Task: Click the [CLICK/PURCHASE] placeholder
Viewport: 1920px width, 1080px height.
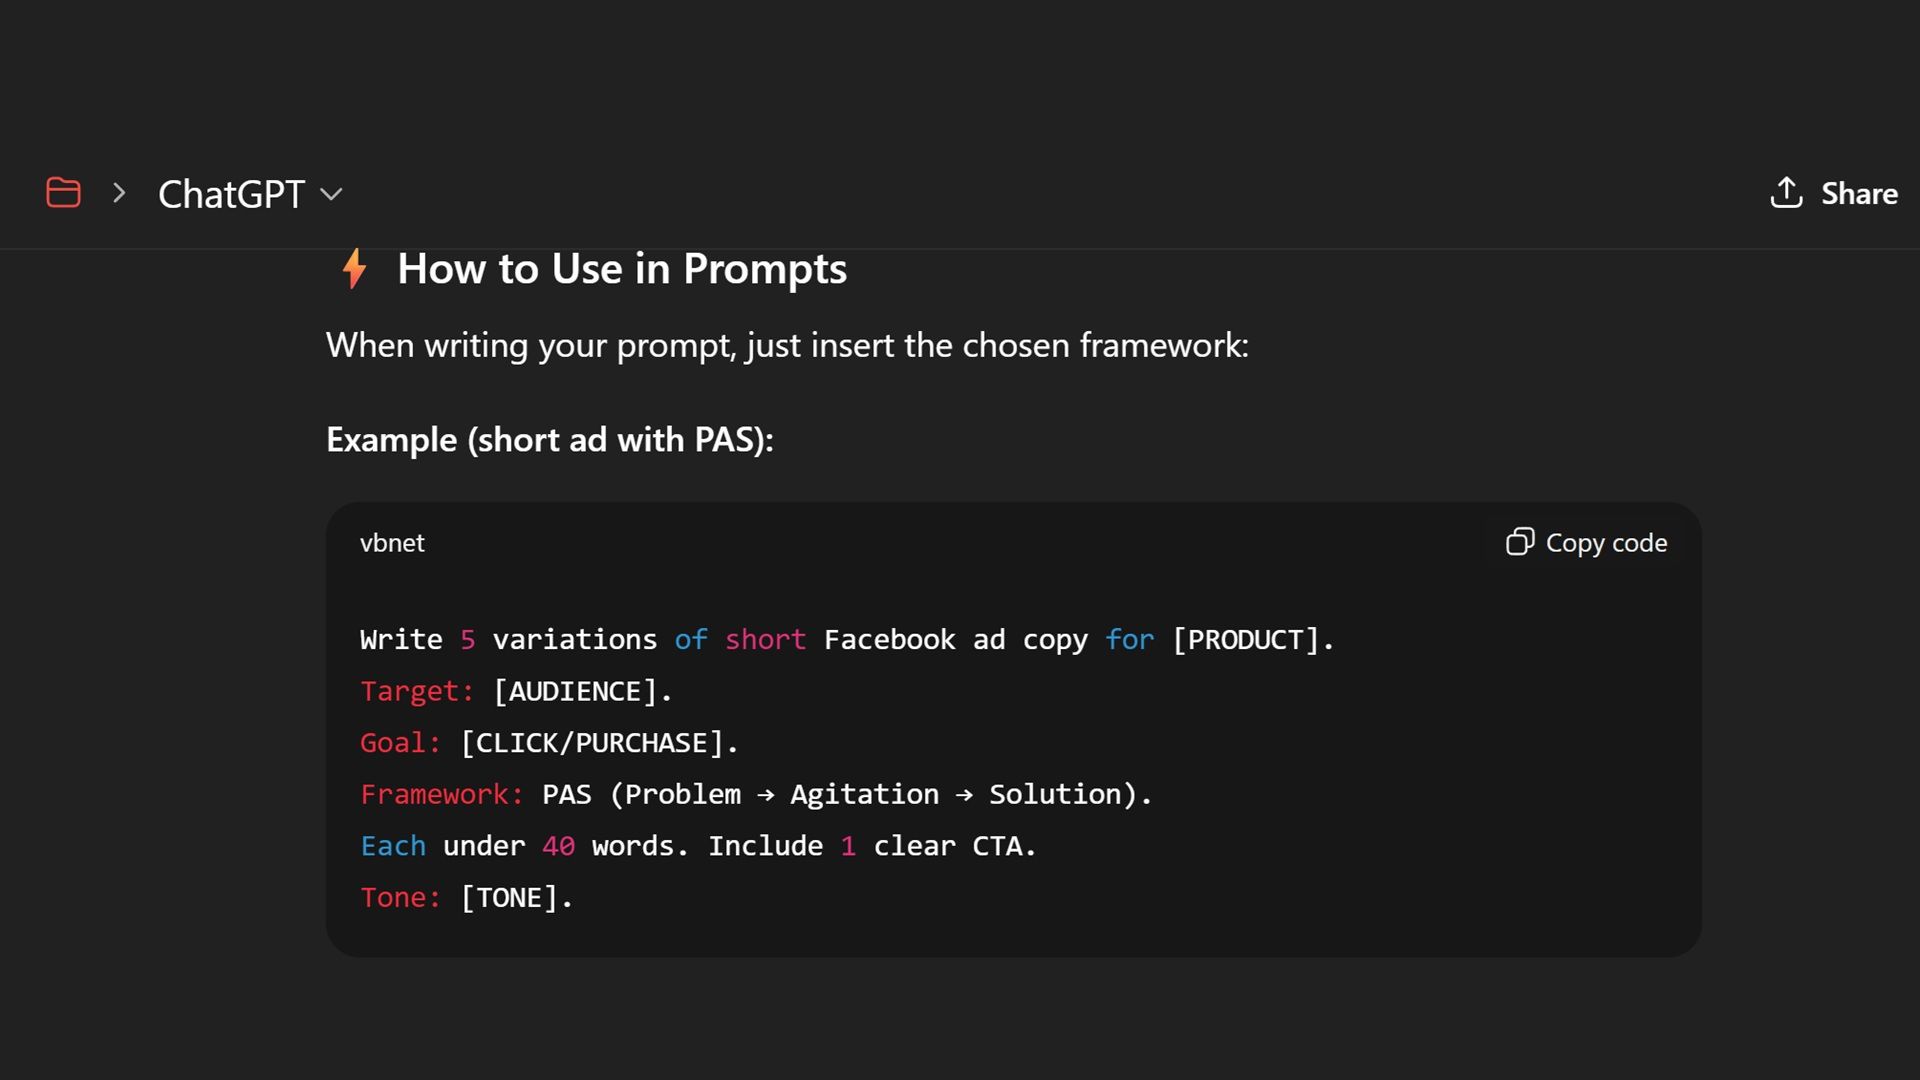Action: [591, 743]
